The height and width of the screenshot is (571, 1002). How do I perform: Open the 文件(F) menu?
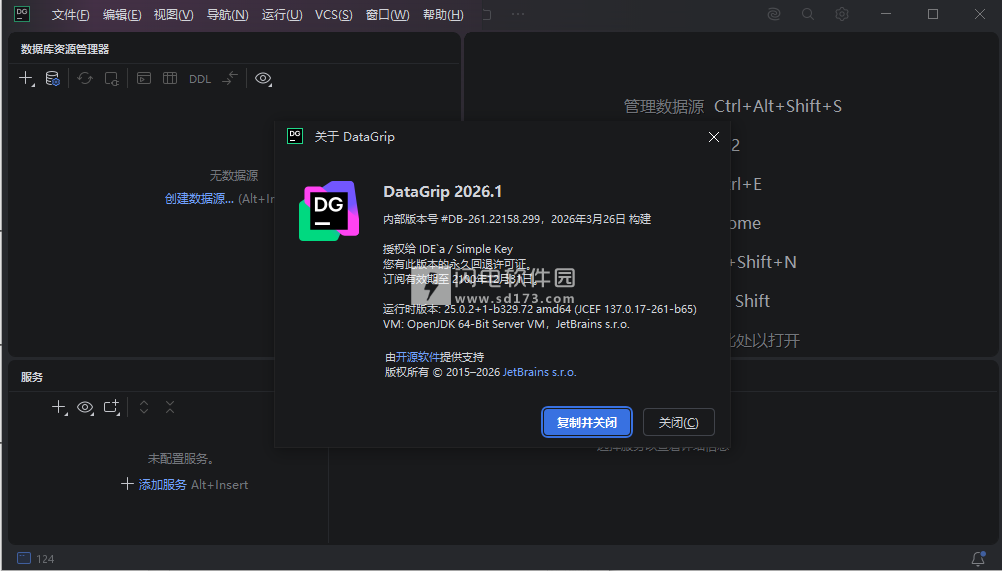point(70,15)
